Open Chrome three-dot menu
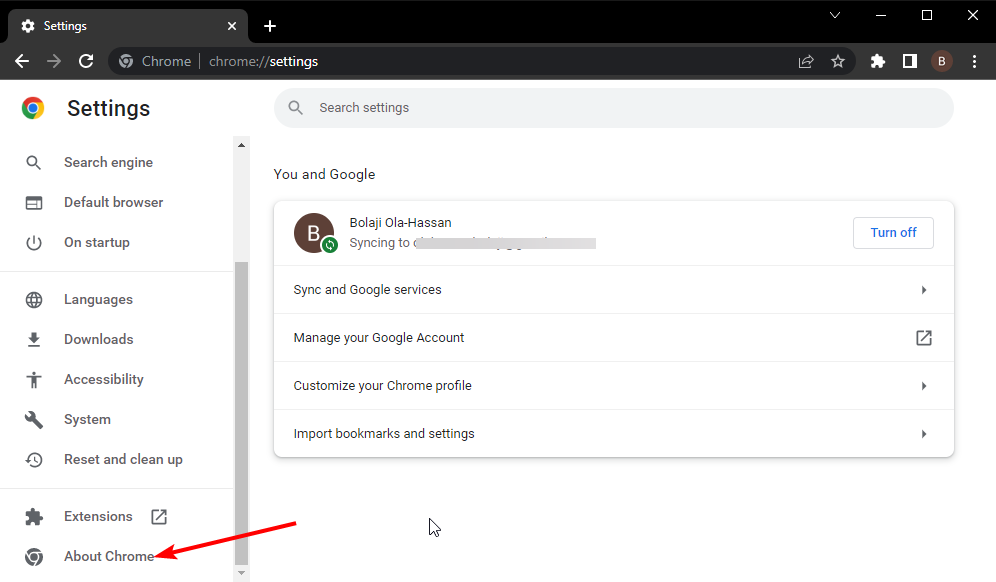 (x=974, y=61)
